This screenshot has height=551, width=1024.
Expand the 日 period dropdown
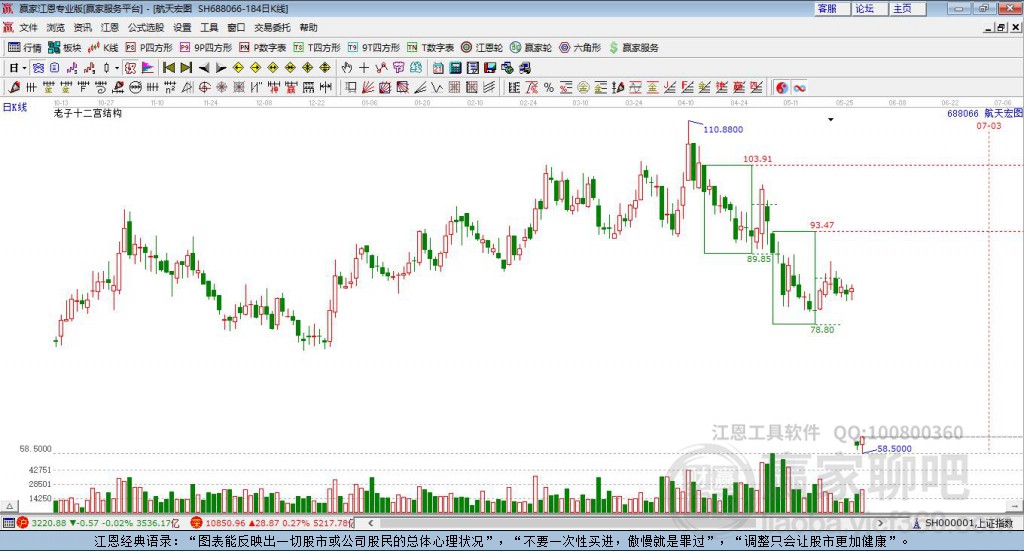(x=24, y=68)
